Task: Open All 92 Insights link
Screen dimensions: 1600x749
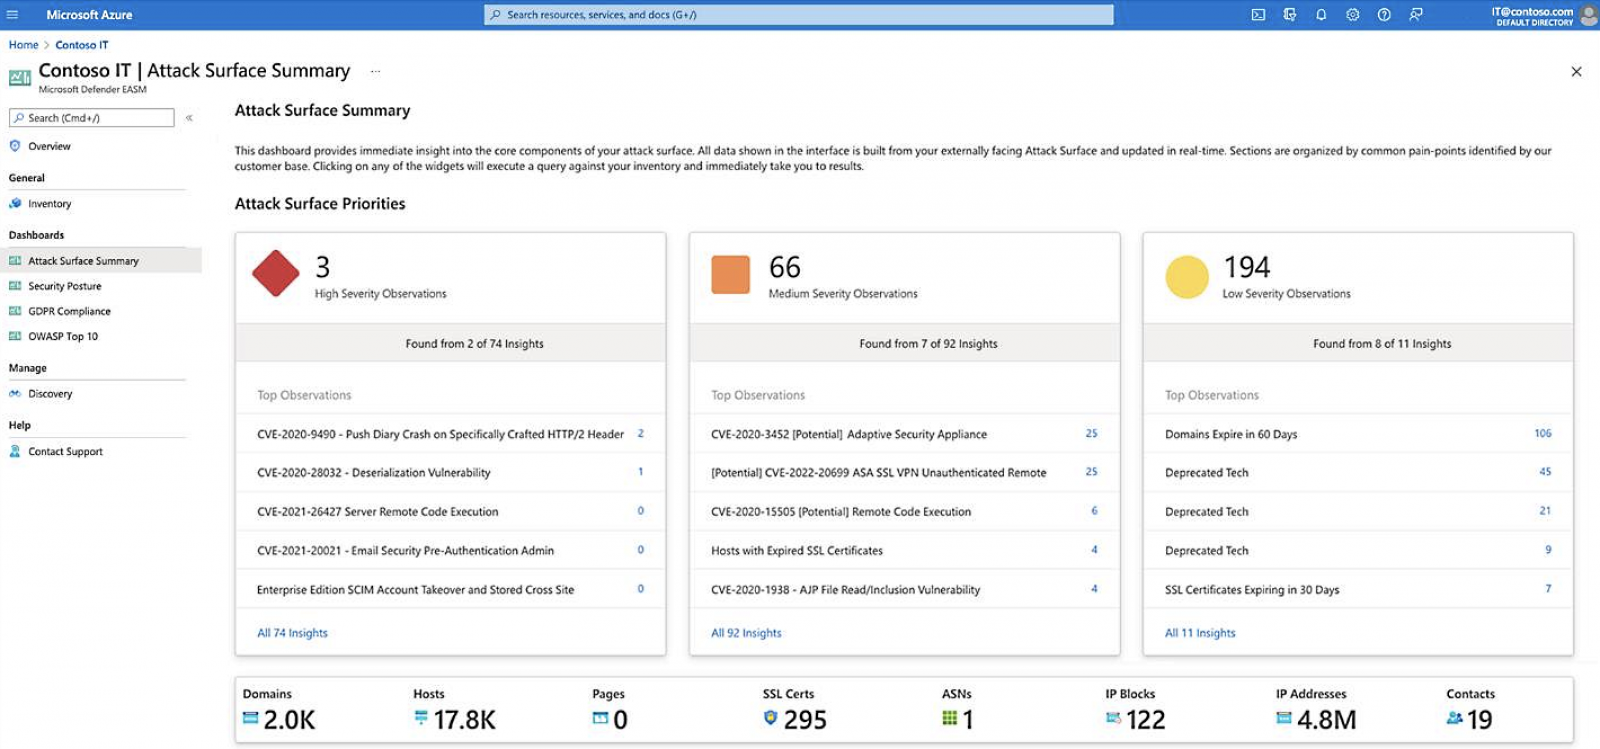Action: pos(746,633)
